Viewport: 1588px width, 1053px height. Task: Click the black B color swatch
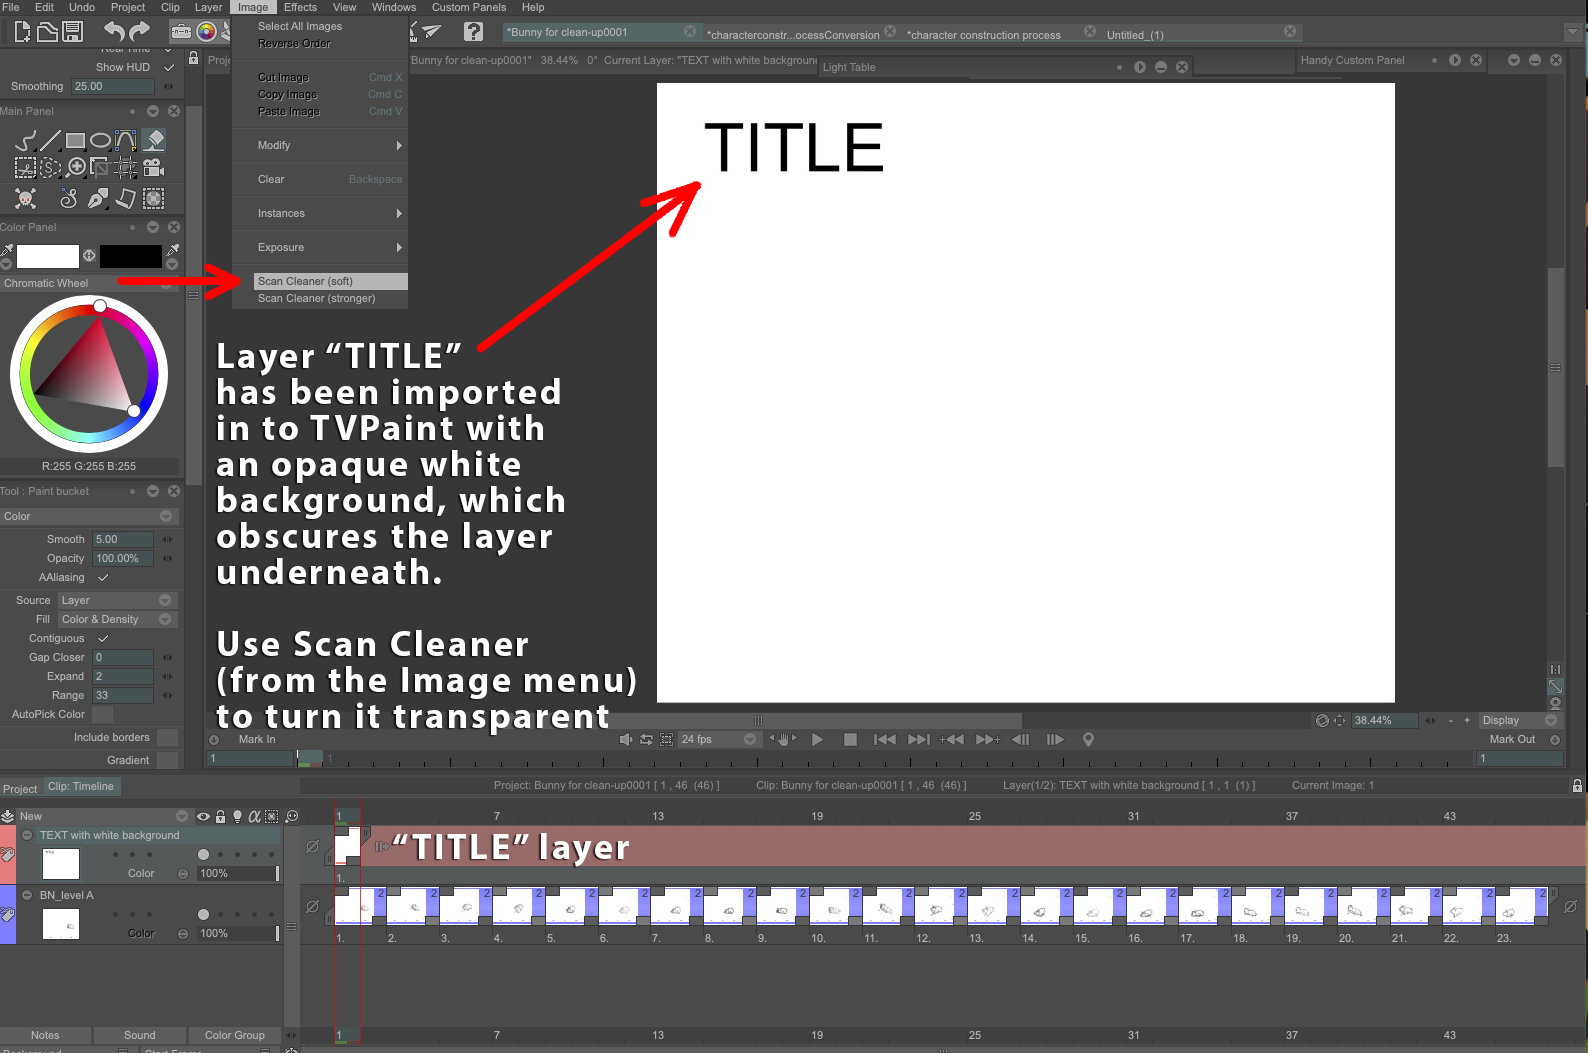[x=130, y=256]
